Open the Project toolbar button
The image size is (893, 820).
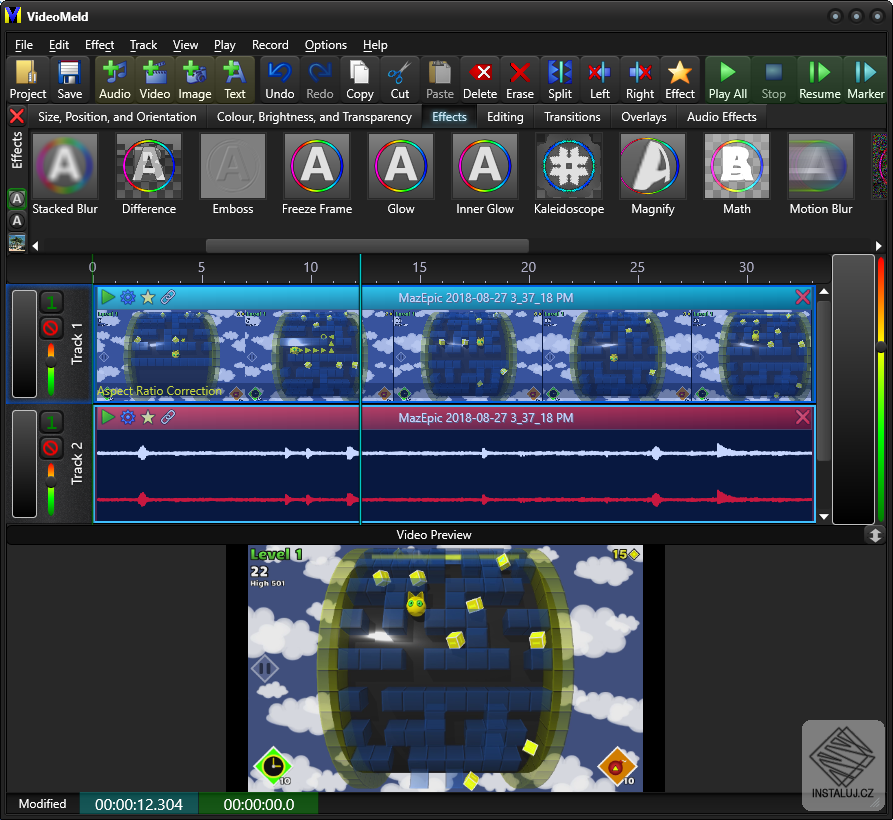(x=27, y=80)
